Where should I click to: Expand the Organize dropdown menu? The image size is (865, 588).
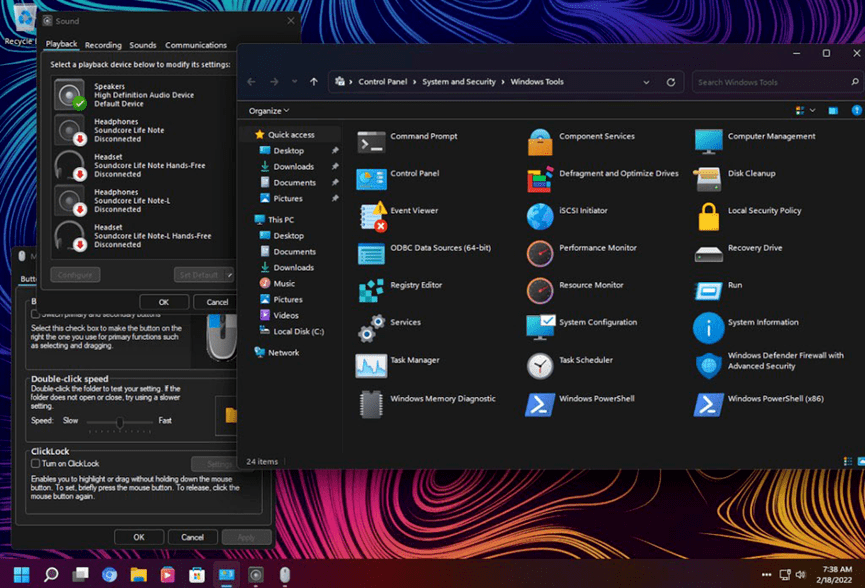pyautogui.click(x=269, y=111)
